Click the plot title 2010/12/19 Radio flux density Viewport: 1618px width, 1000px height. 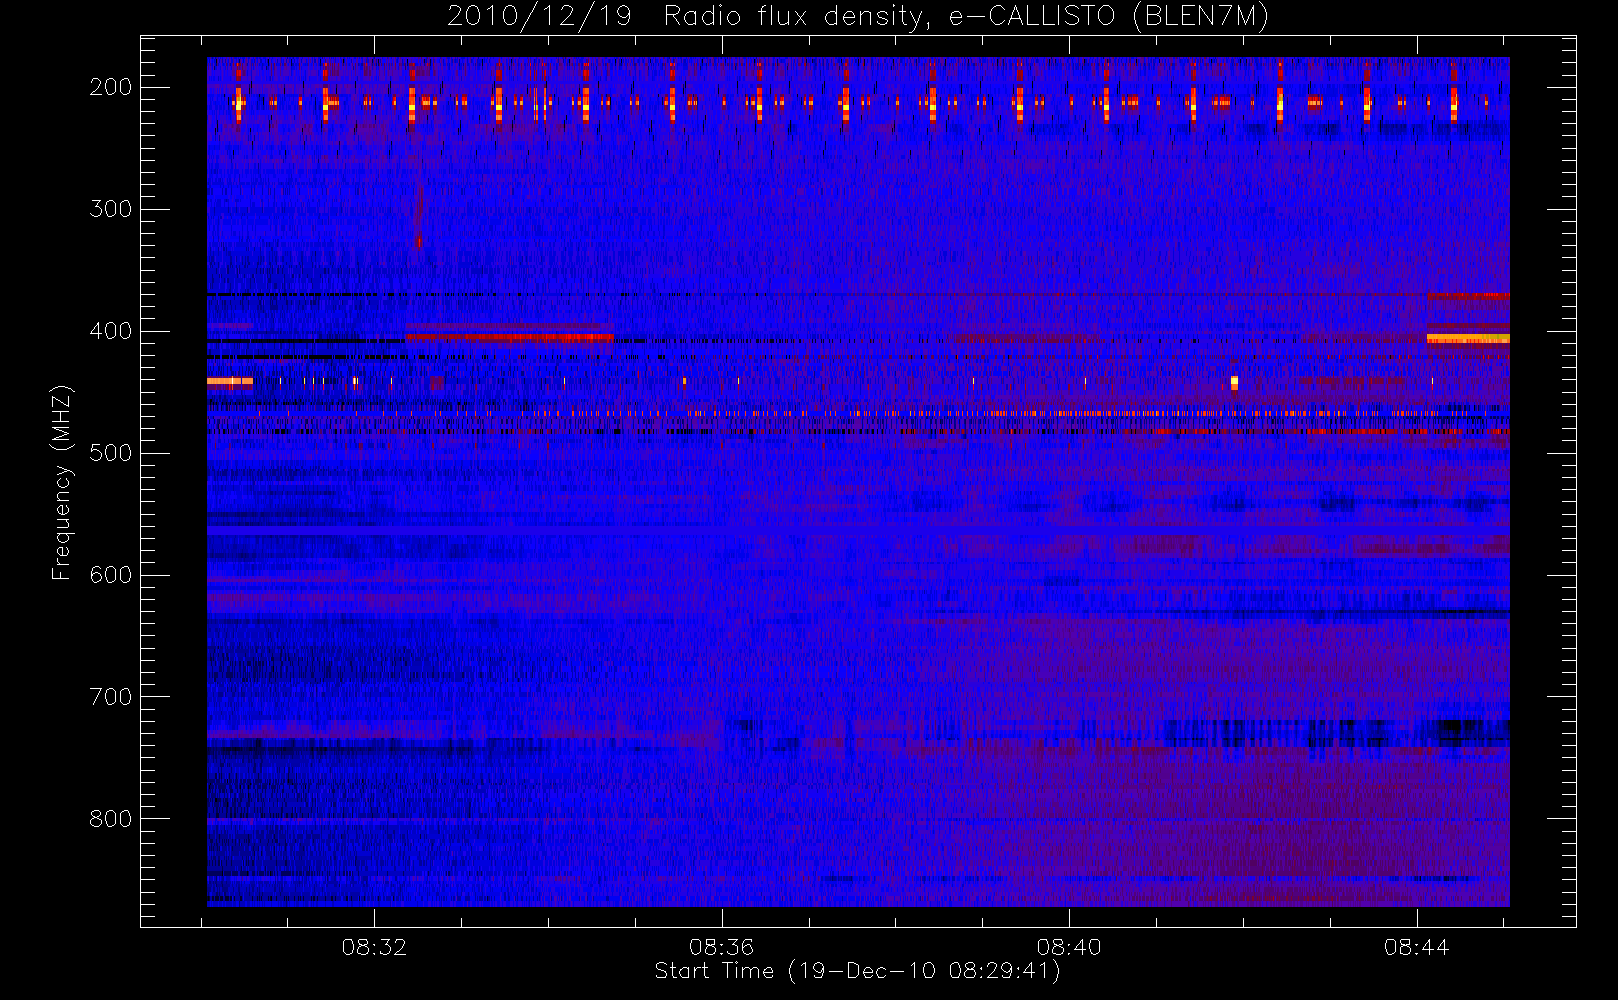point(858,17)
